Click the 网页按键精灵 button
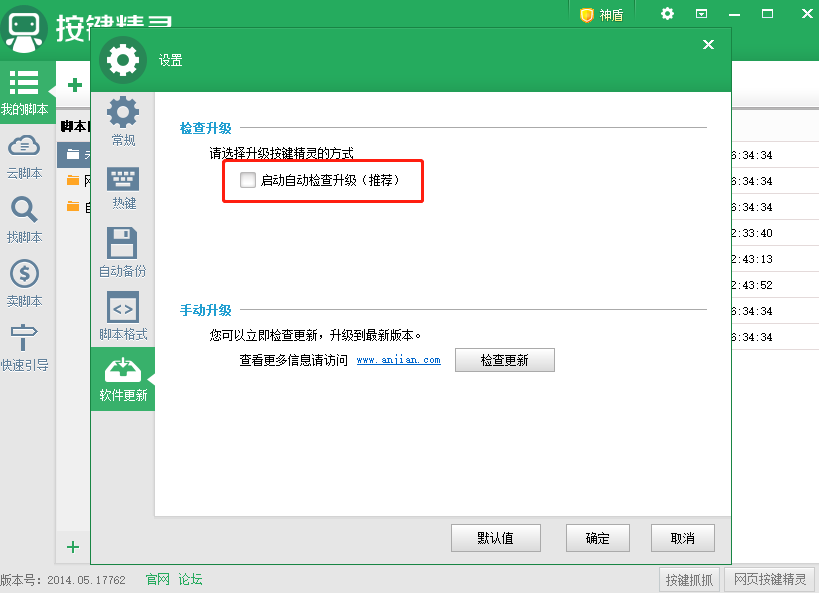This screenshot has height=593, width=819. [770, 579]
